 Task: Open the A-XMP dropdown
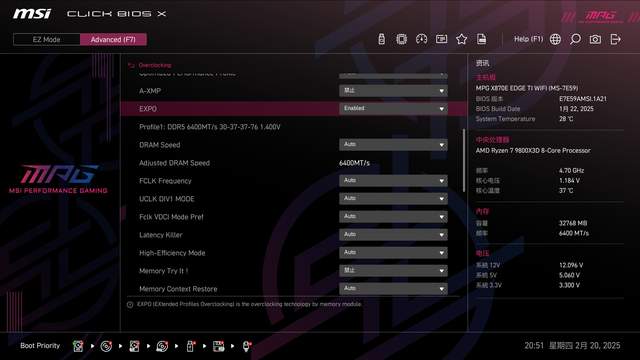393,91
